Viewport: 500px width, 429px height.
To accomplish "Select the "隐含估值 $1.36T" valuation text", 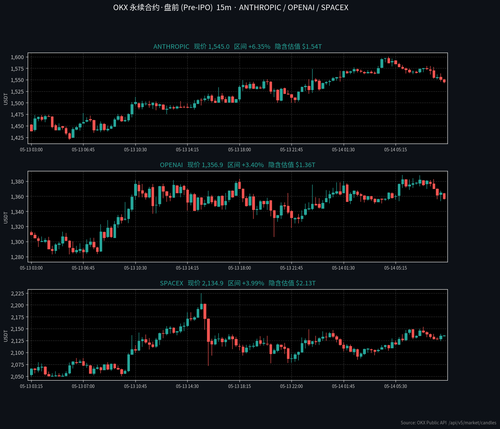I will 292,165.
